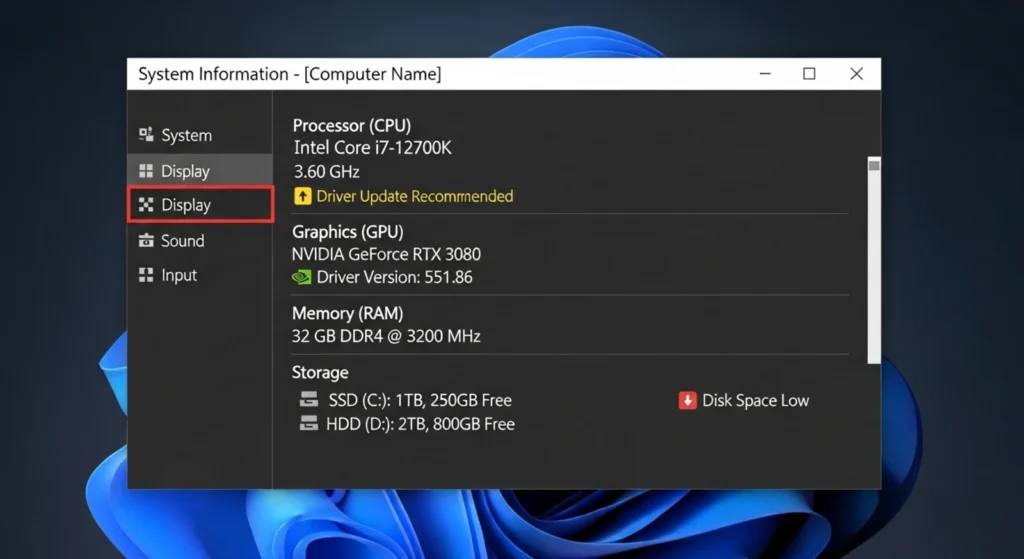Select the text NVIDIA GeForce RTX 3080
The image size is (1024, 559).
tap(386, 254)
